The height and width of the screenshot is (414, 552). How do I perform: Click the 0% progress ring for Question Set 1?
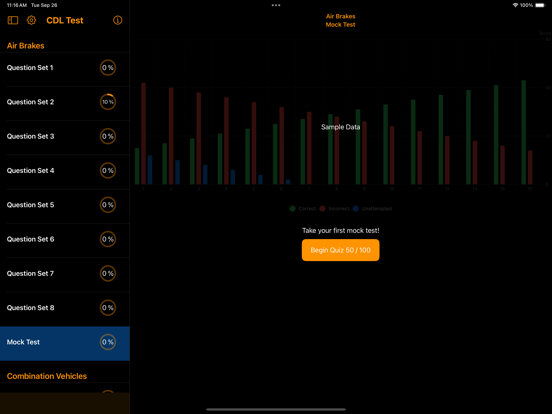[108, 68]
